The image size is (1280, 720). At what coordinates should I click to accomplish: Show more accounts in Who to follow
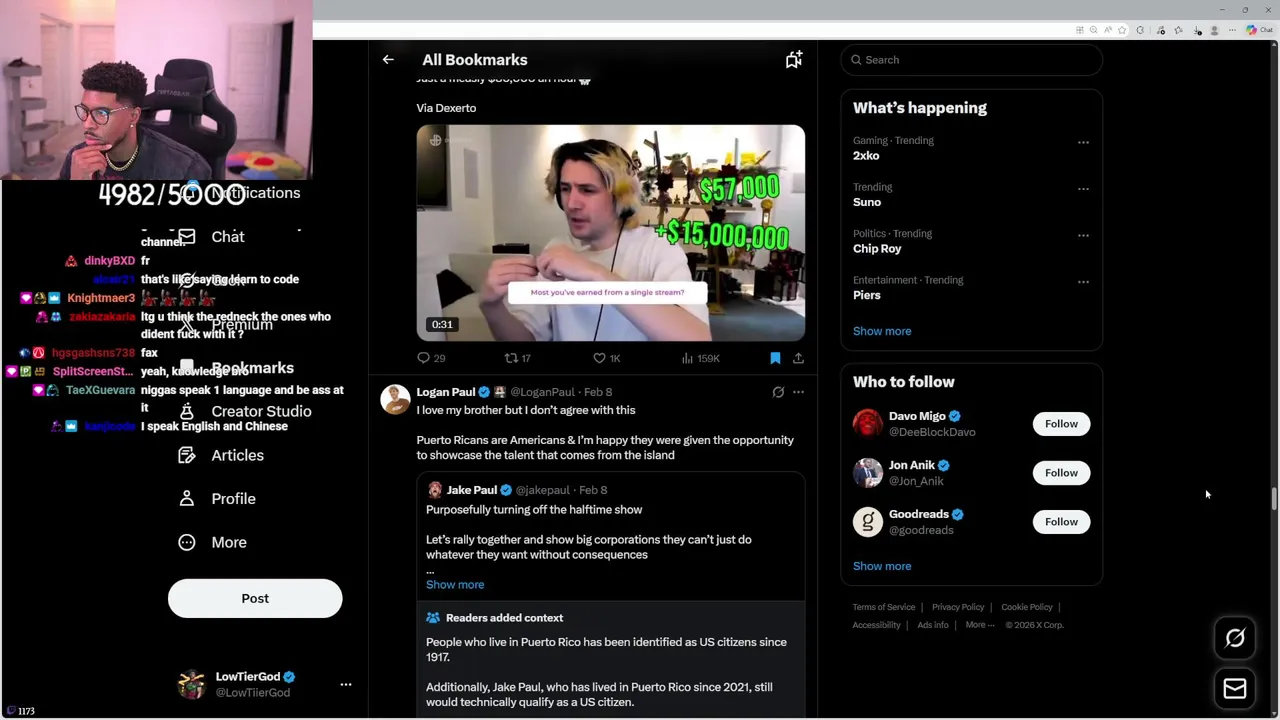click(x=882, y=566)
